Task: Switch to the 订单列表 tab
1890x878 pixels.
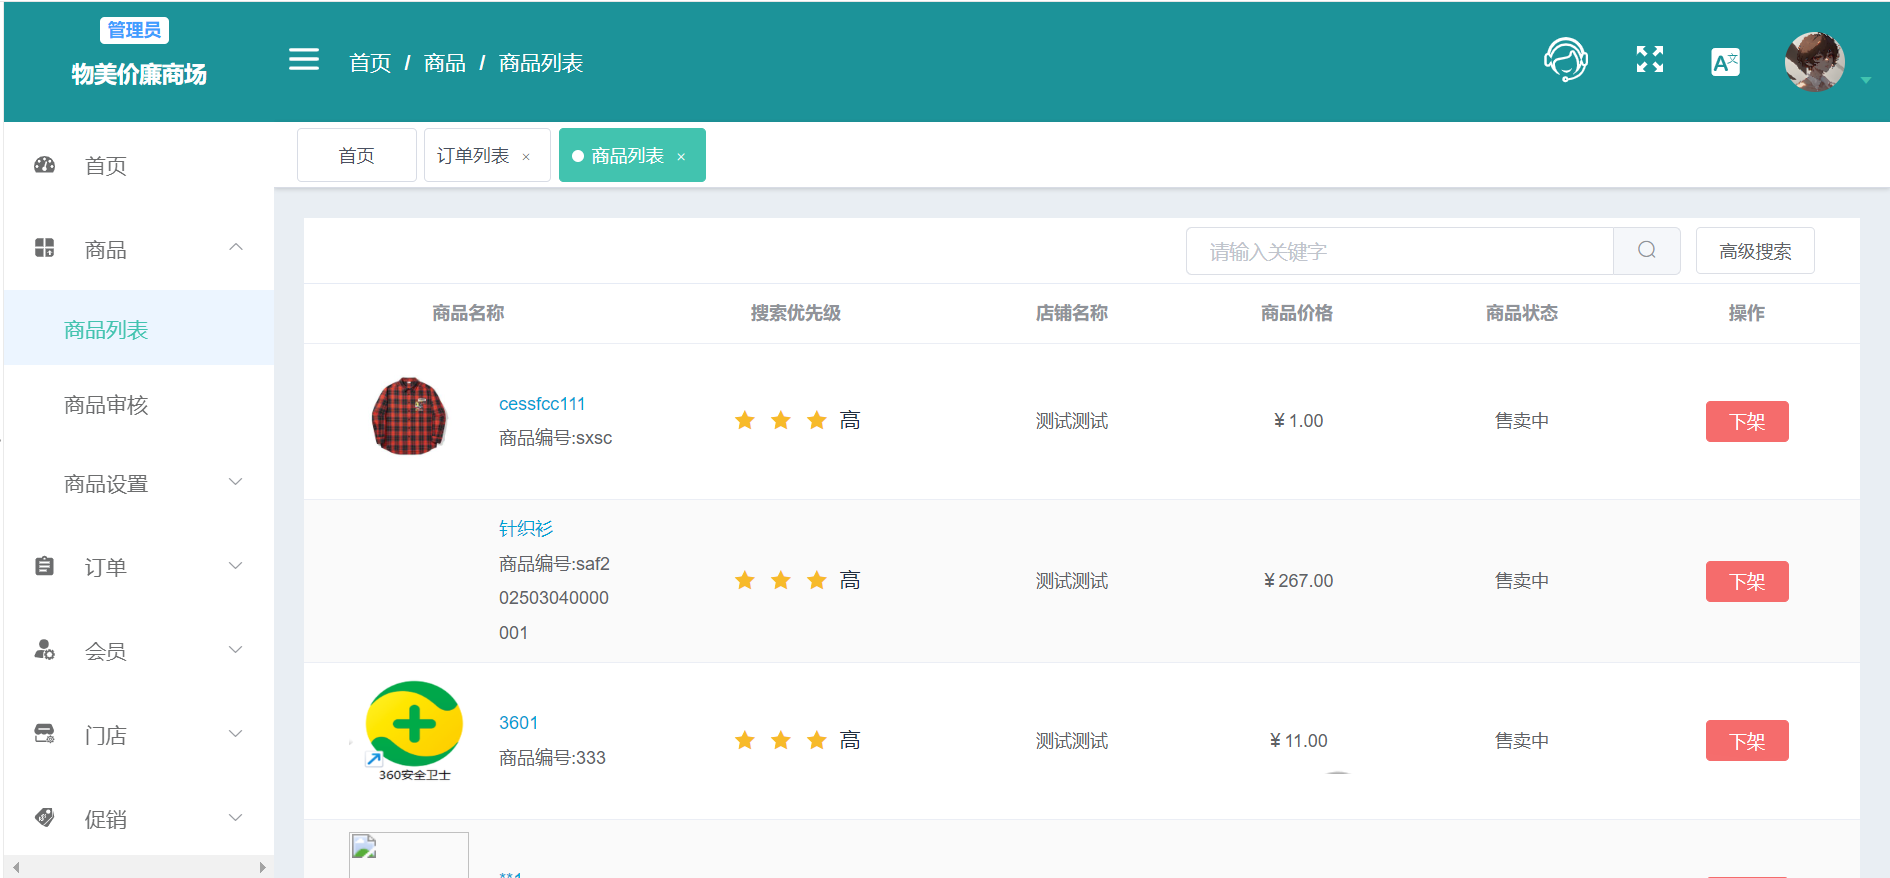Action: pyautogui.click(x=473, y=156)
